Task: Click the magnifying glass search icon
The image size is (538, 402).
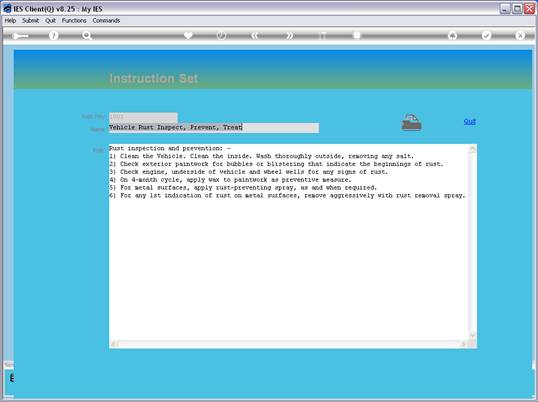Action: (87, 35)
